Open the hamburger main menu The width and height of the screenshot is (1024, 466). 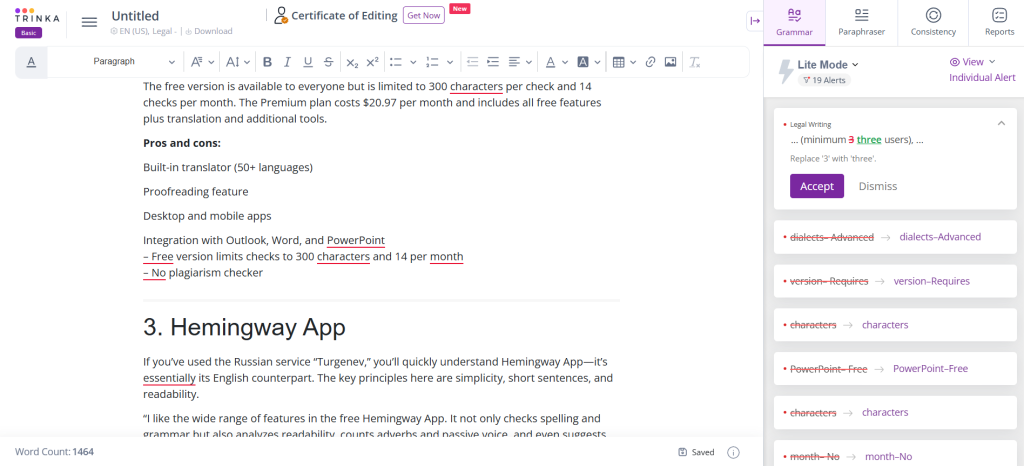click(89, 22)
